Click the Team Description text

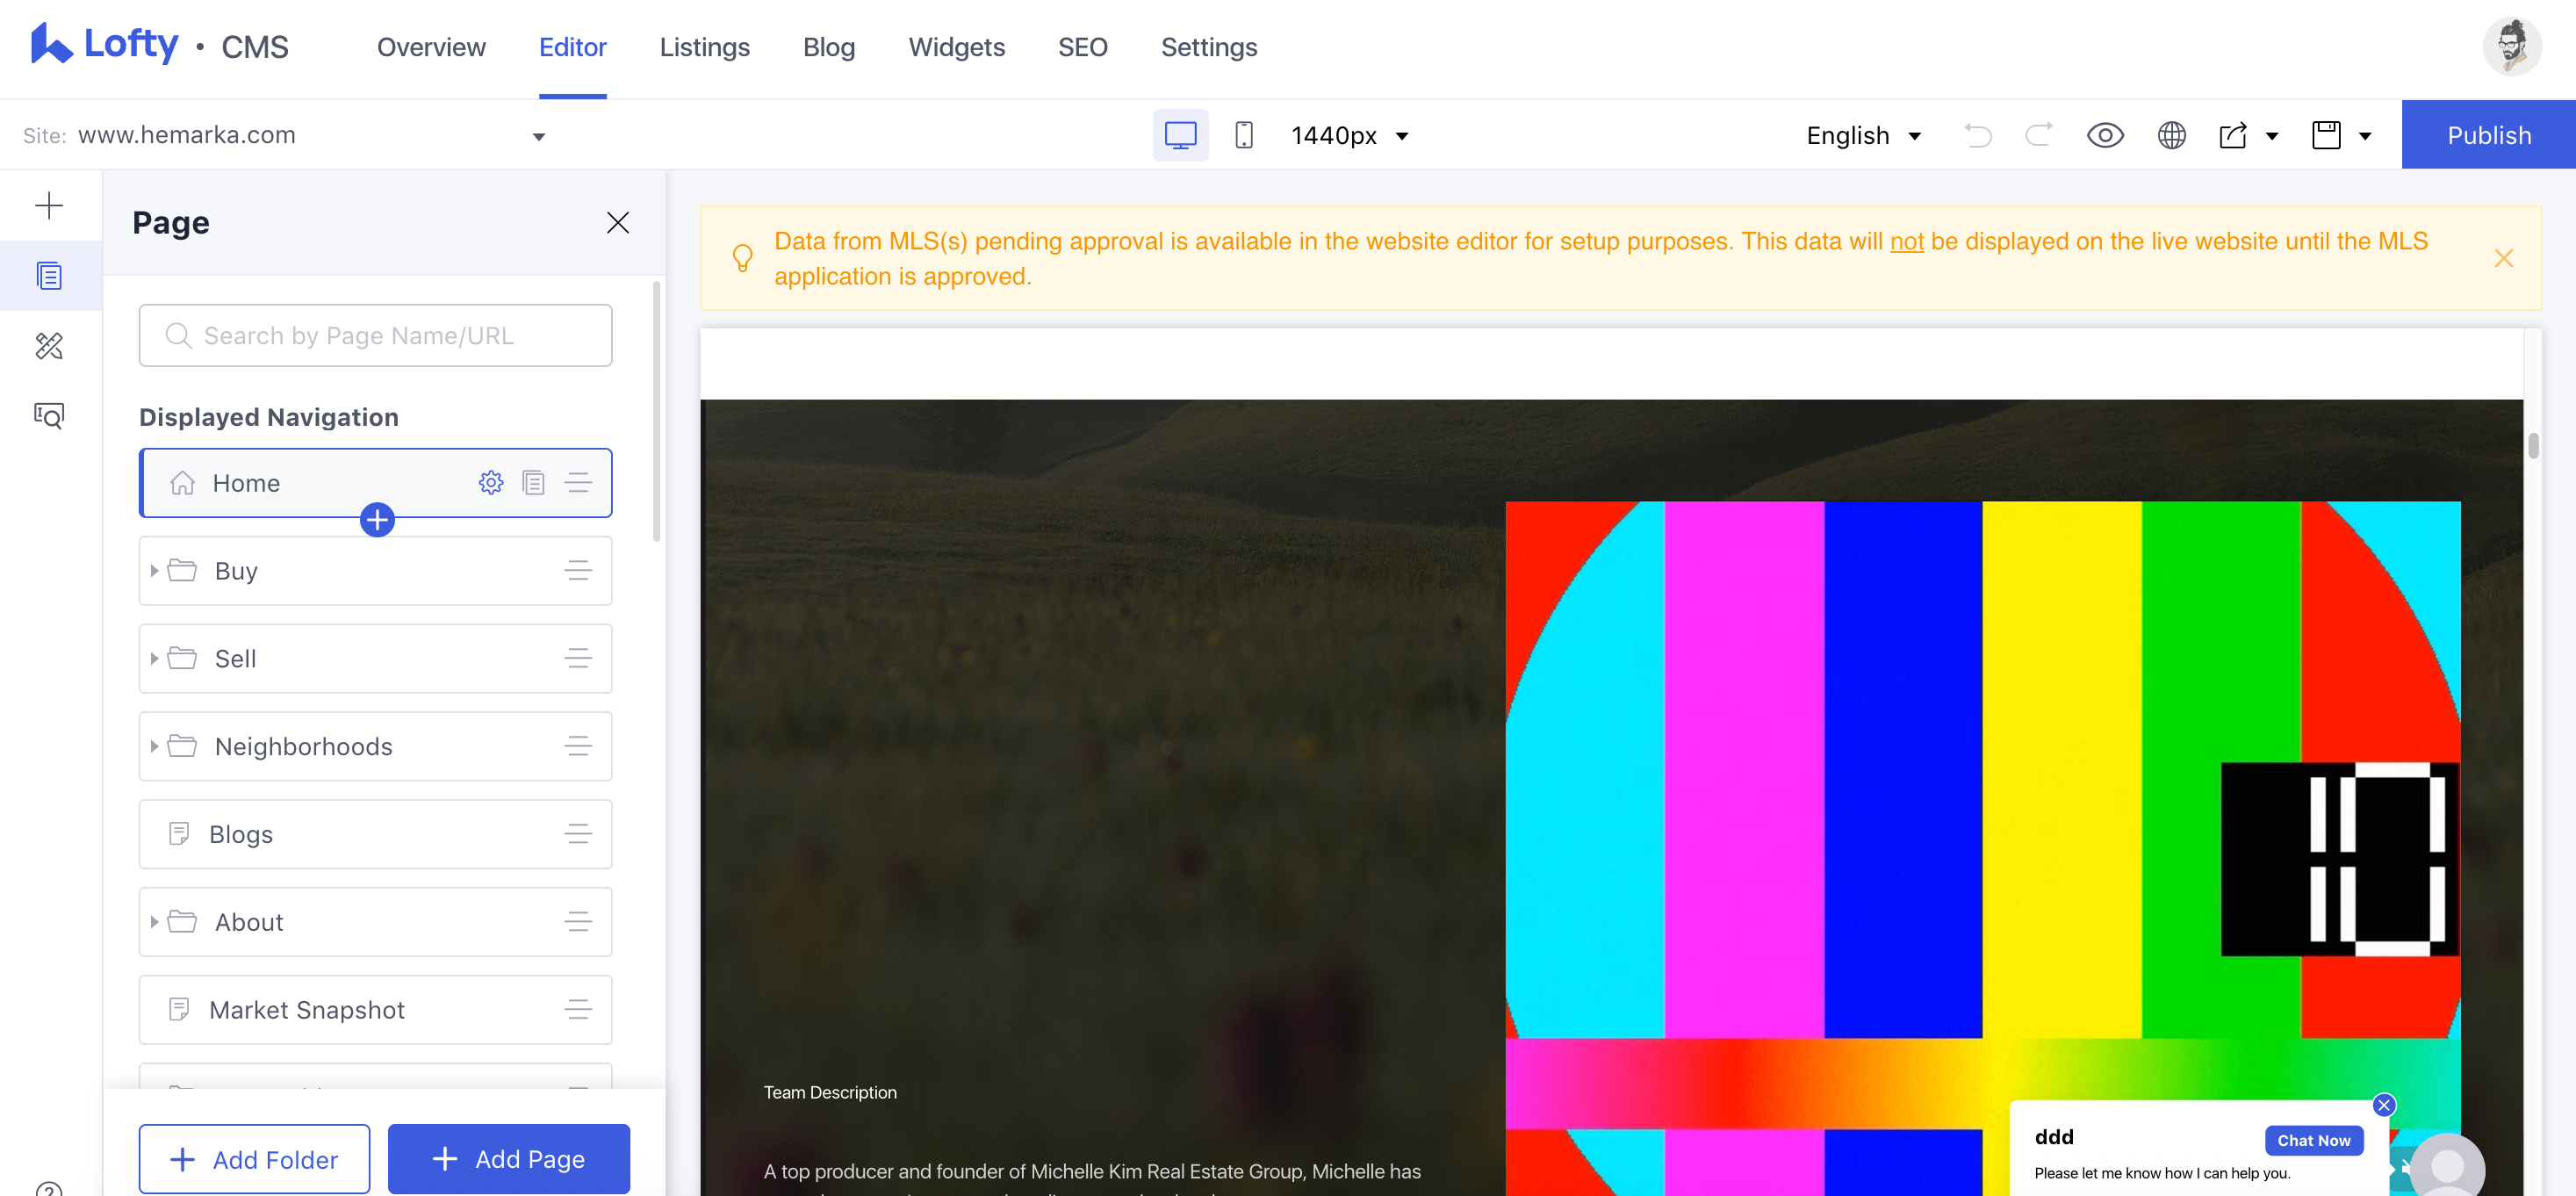tap(830, 1092)
